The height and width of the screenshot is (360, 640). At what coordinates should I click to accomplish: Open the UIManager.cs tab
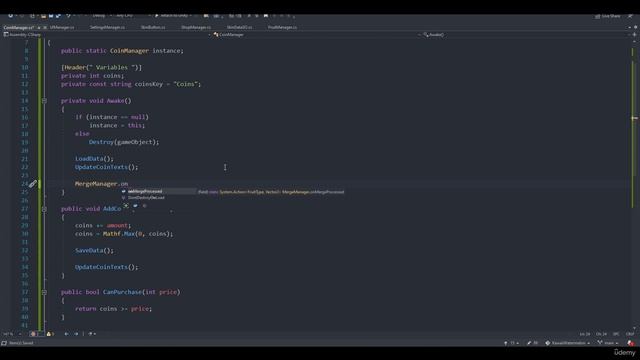click(62, 28)
